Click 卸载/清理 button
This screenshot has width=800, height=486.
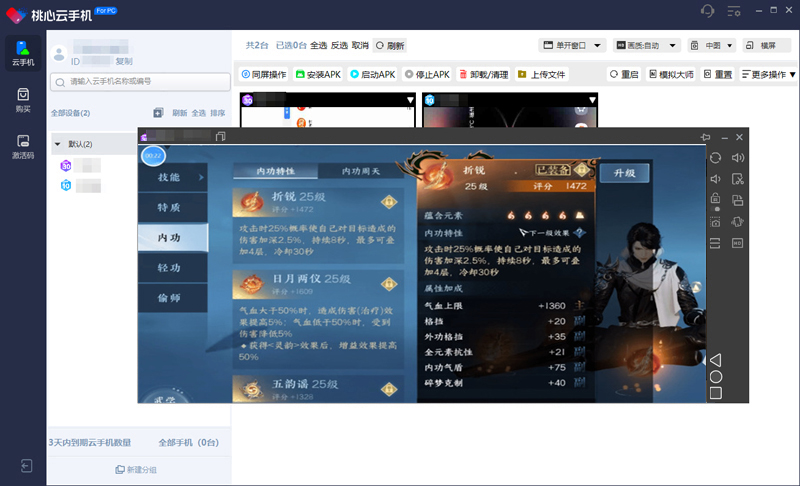tap(483, 74)
